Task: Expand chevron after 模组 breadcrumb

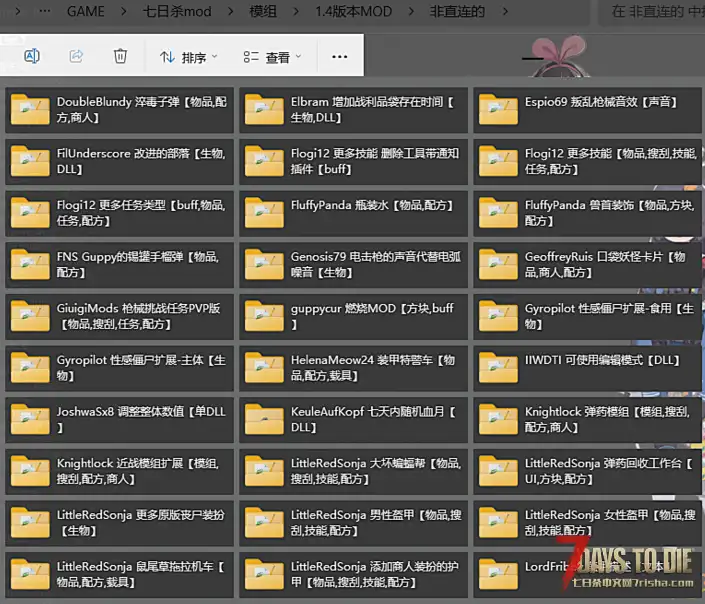Action: click(x=296, y=11)
